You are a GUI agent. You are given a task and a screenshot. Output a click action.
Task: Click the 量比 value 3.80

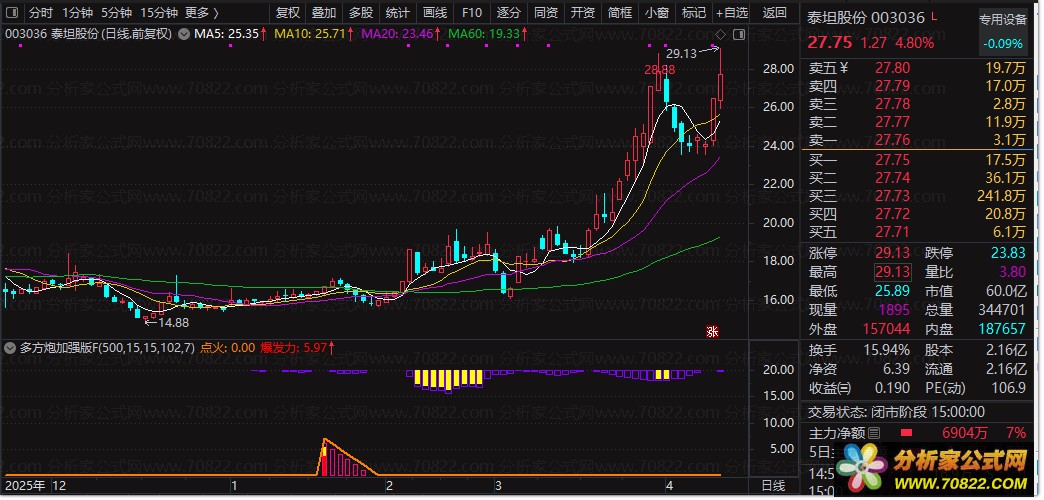pos(1013,272)
